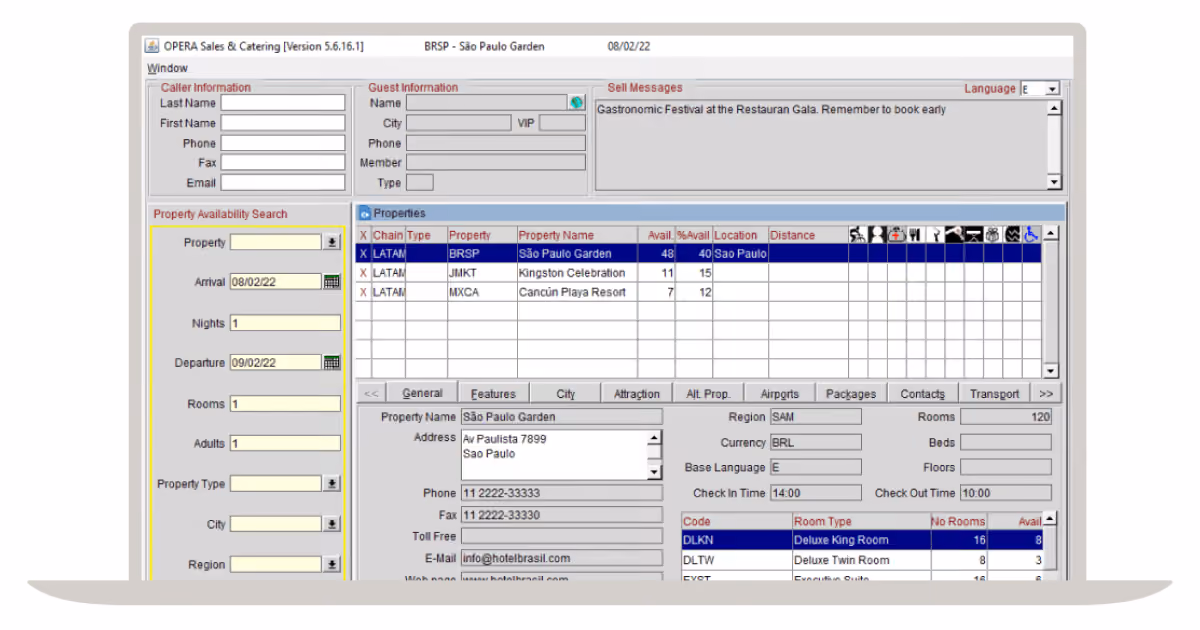The height and width of the screenshot is (630, 1200).
Task: Select the Cancún Playa Resort property row
Action: [699, 292]
